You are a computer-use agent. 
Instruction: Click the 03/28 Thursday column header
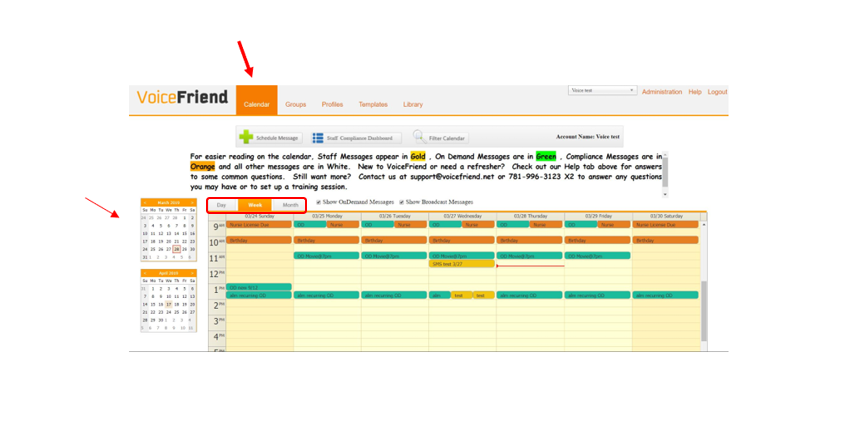click(x=530, y=216)
